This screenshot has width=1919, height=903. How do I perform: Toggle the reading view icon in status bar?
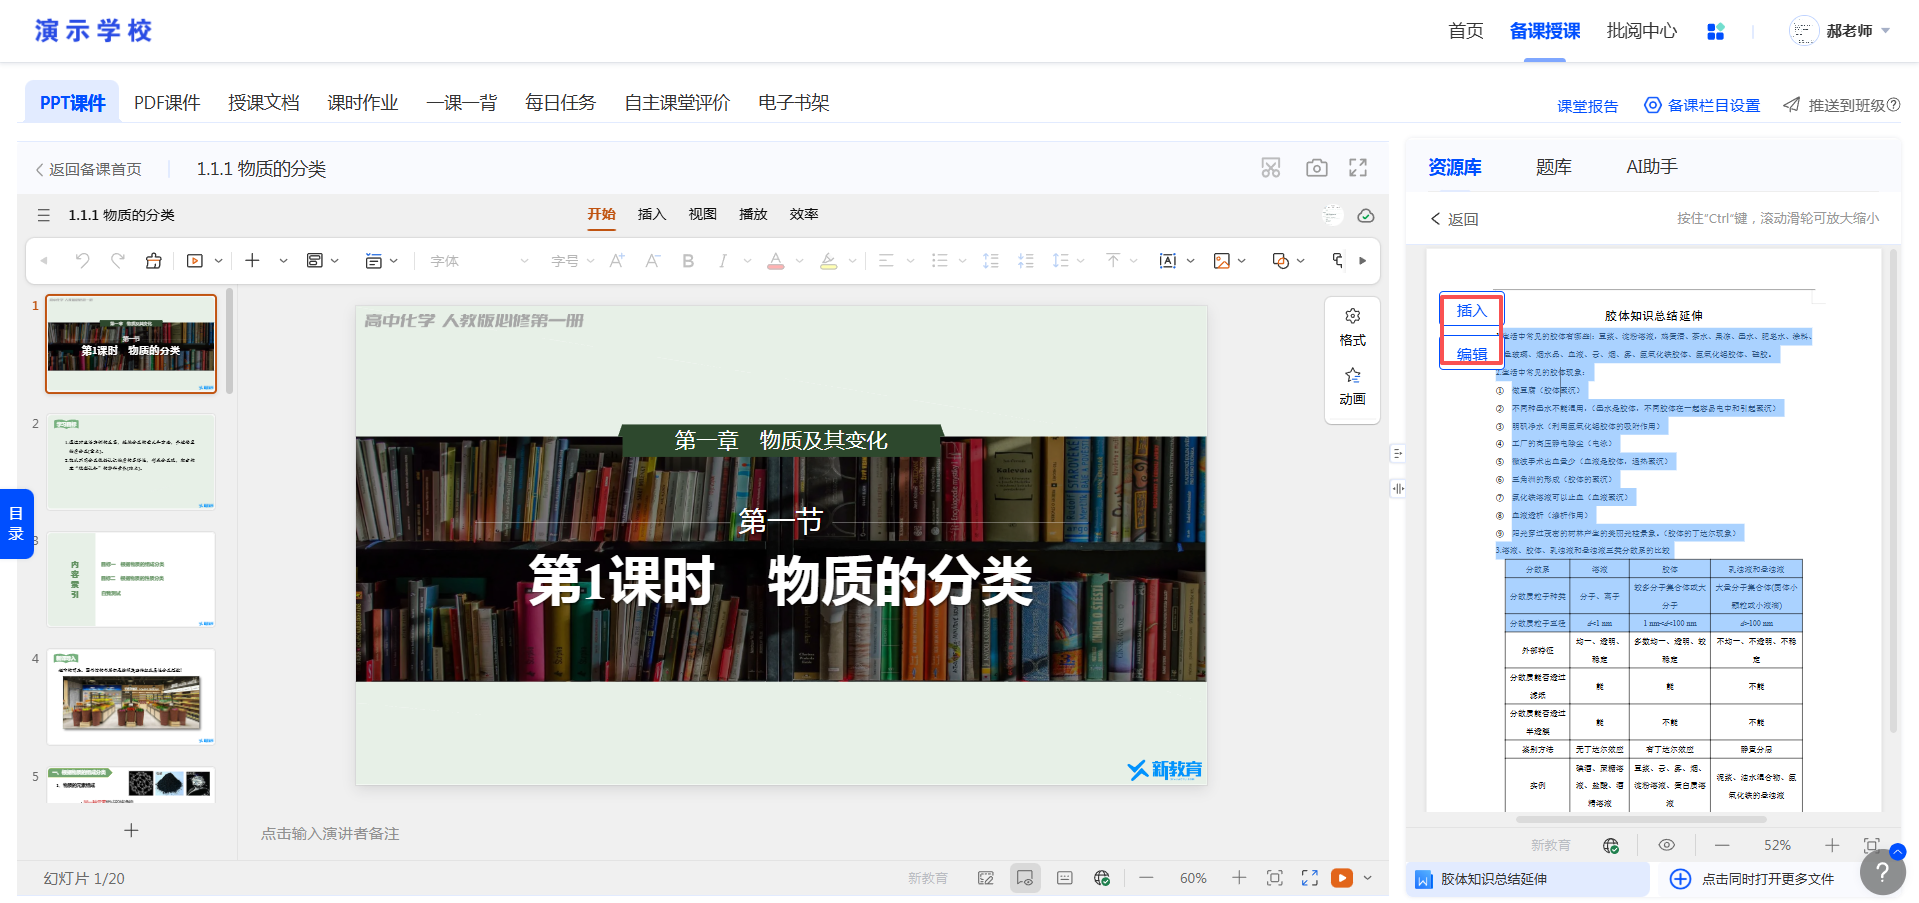tap(1025, 878)
